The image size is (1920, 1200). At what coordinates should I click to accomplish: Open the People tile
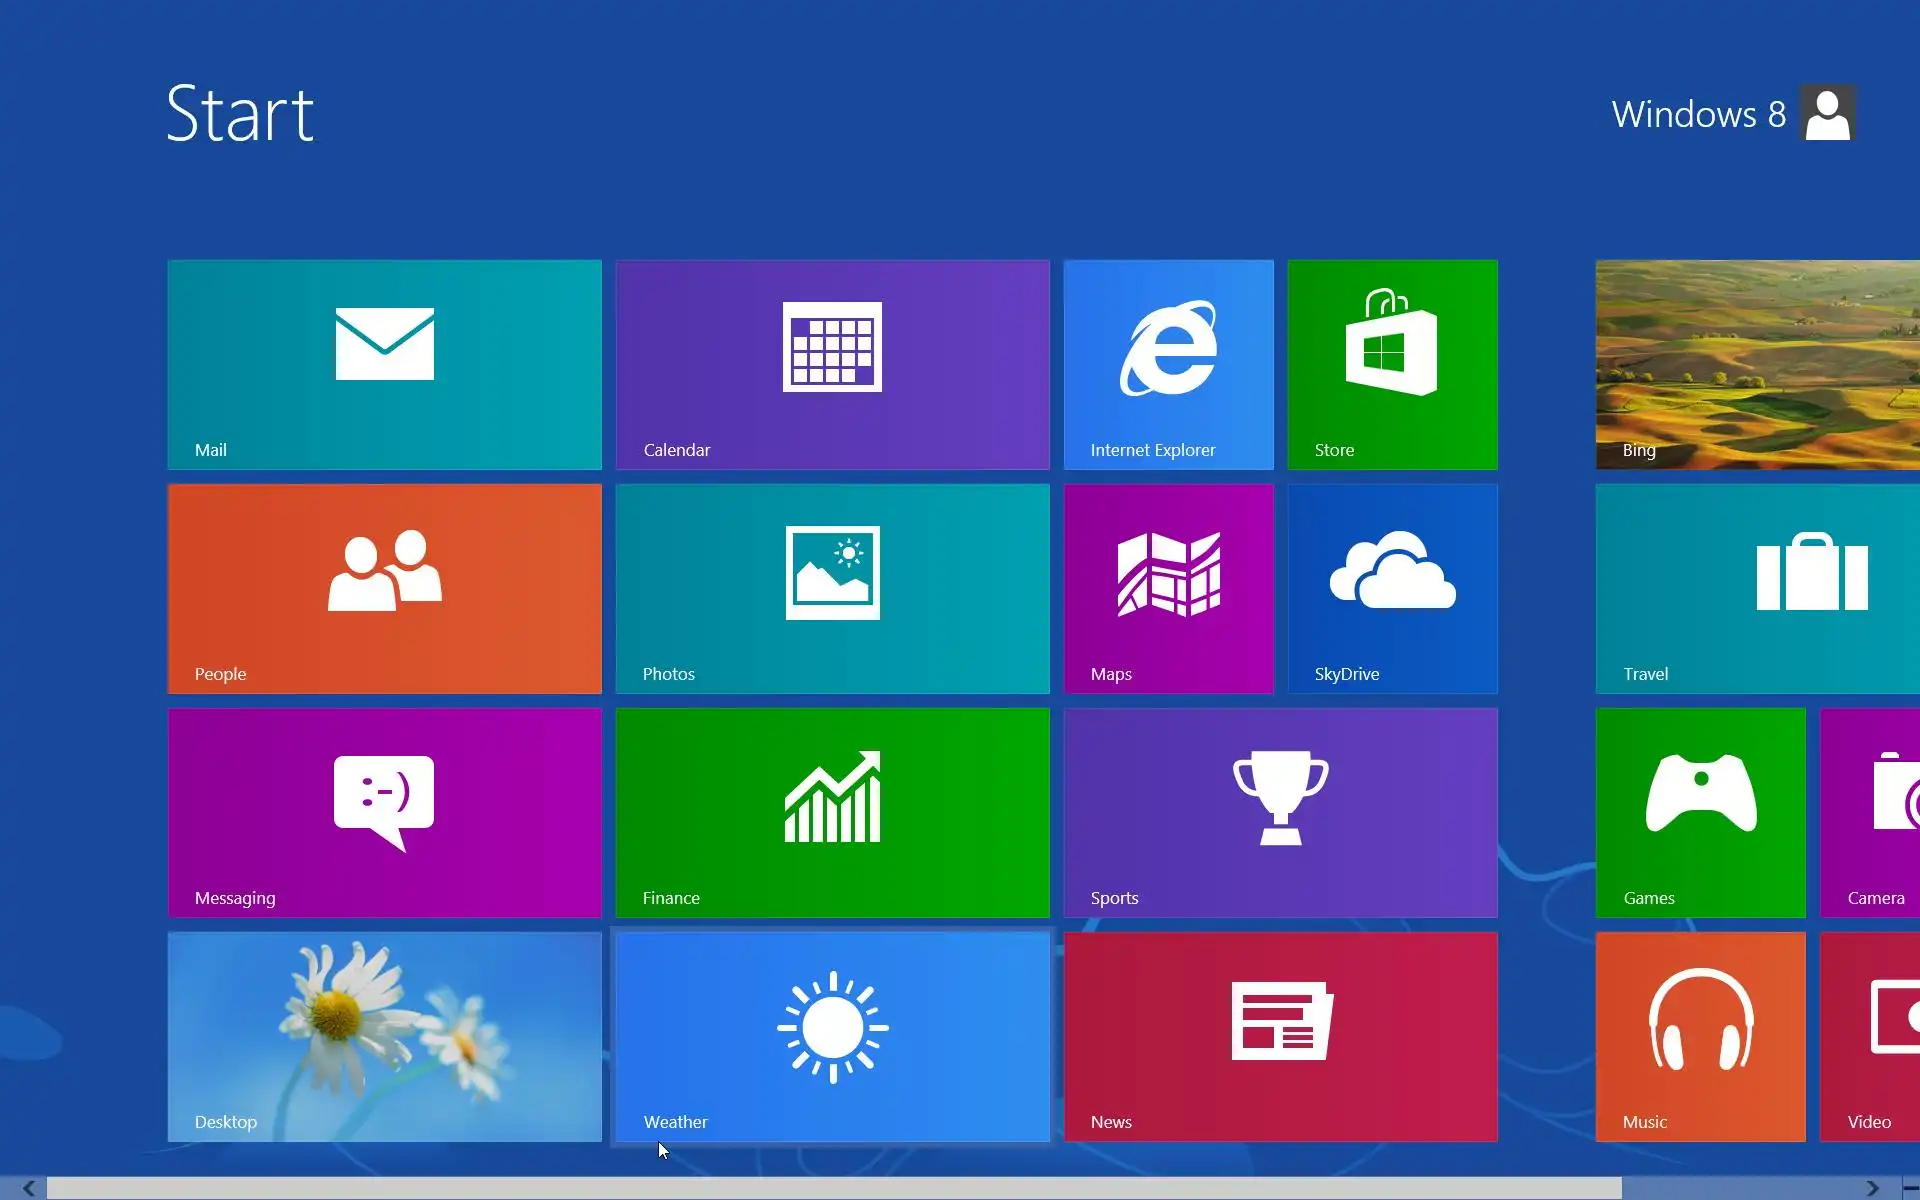384,588
